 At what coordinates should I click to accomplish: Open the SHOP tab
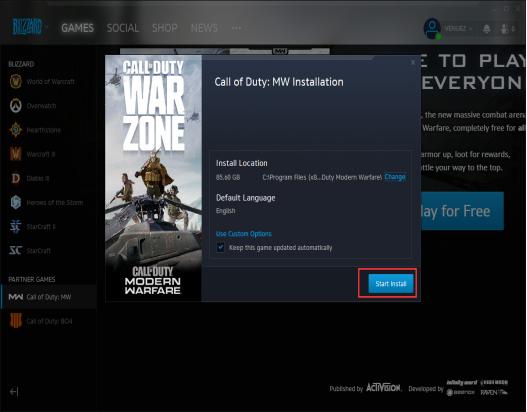(x=165, y=28)
